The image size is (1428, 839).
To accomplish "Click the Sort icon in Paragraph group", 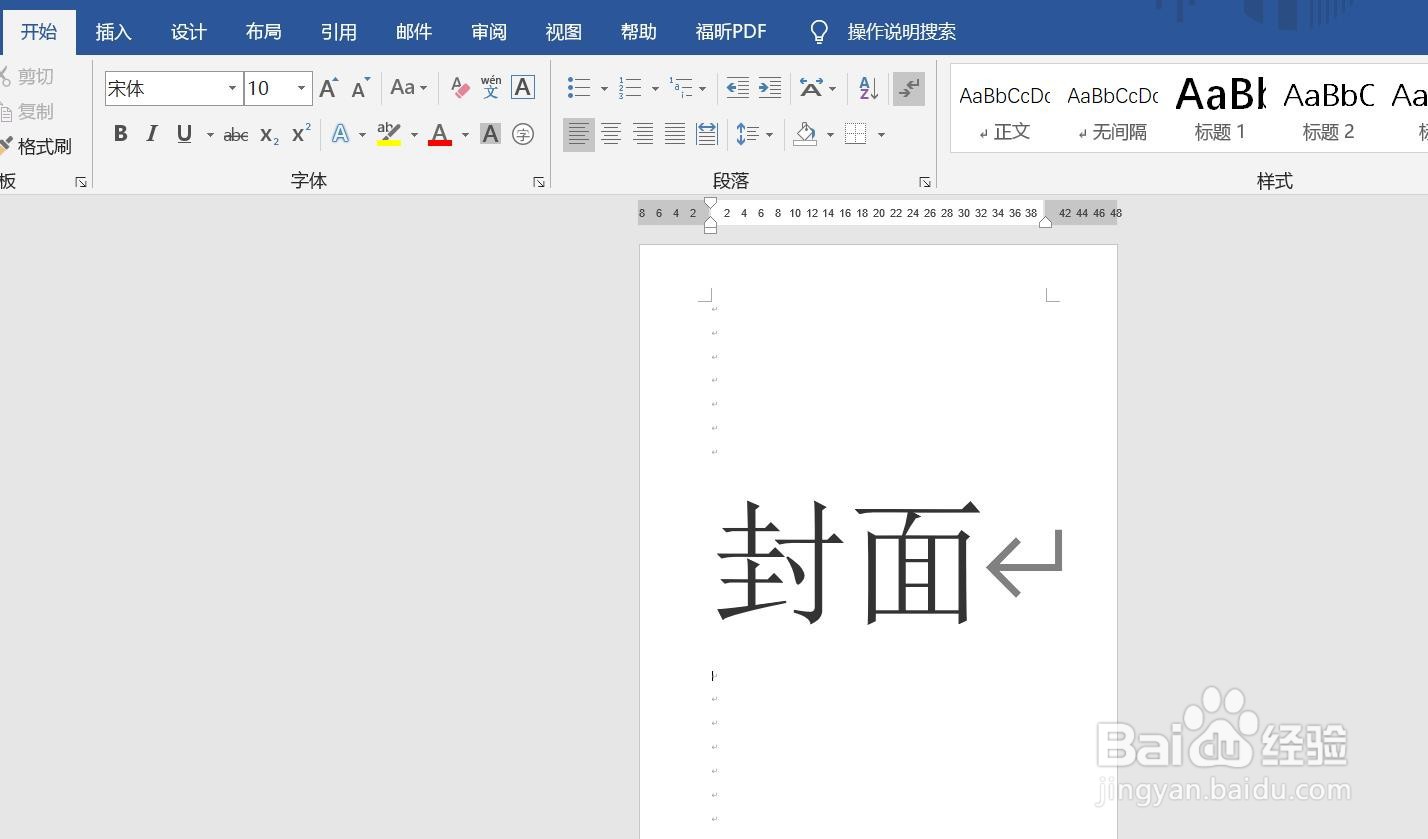I will [x=866, y=88].
